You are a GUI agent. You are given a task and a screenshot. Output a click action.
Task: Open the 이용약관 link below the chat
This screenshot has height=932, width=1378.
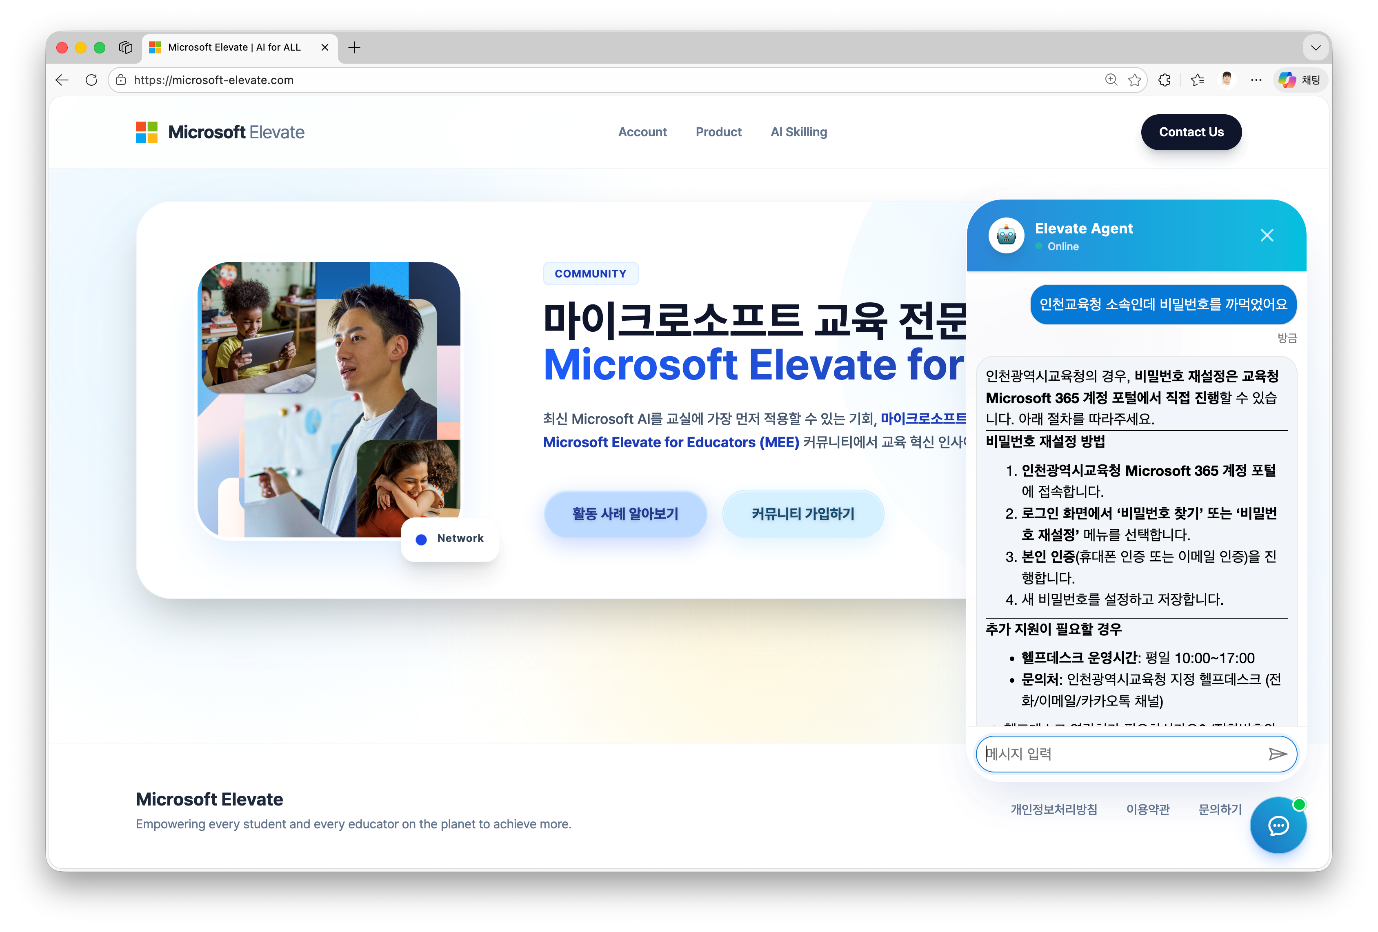pyautogui.click(x=1147, y=809)
